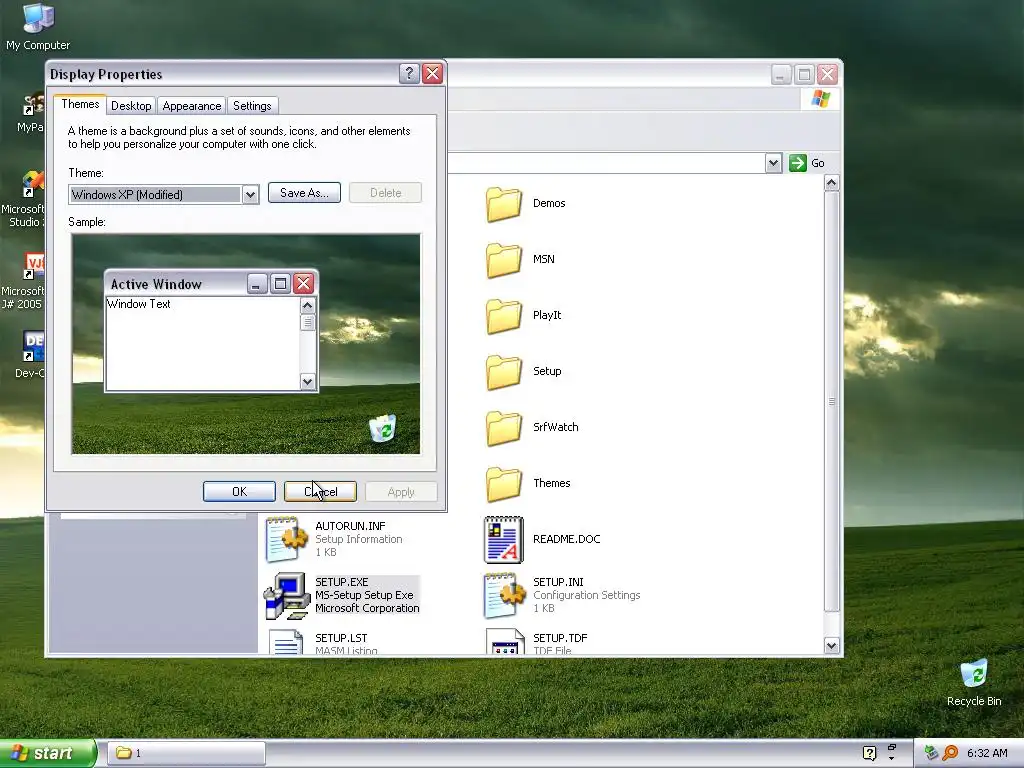Switch to the Desktop tab
1024x768 pixels.
[131, 106]
